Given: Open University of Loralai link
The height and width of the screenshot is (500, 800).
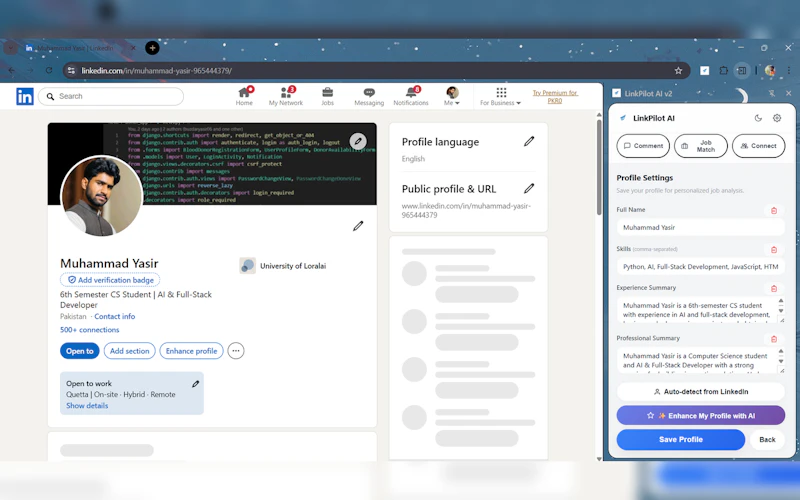Looking at the screenshot, I should click(283, 266).
